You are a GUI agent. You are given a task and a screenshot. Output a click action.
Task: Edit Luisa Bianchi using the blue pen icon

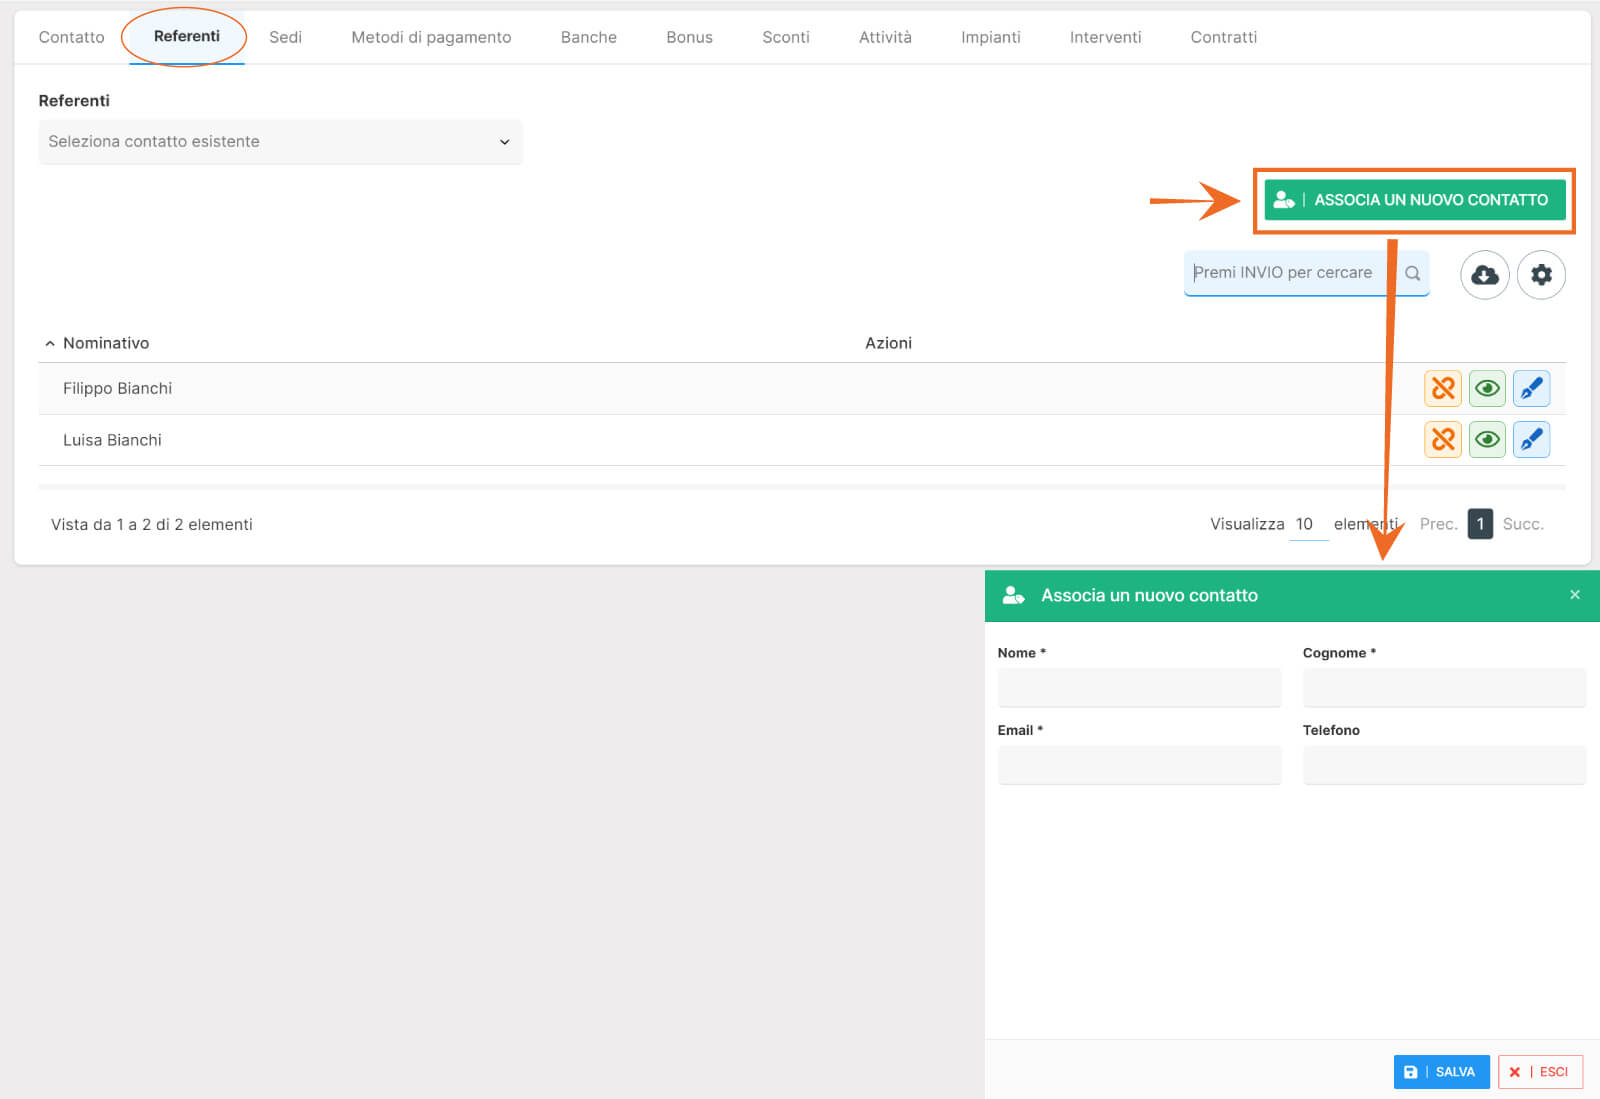click(1531, 439)
